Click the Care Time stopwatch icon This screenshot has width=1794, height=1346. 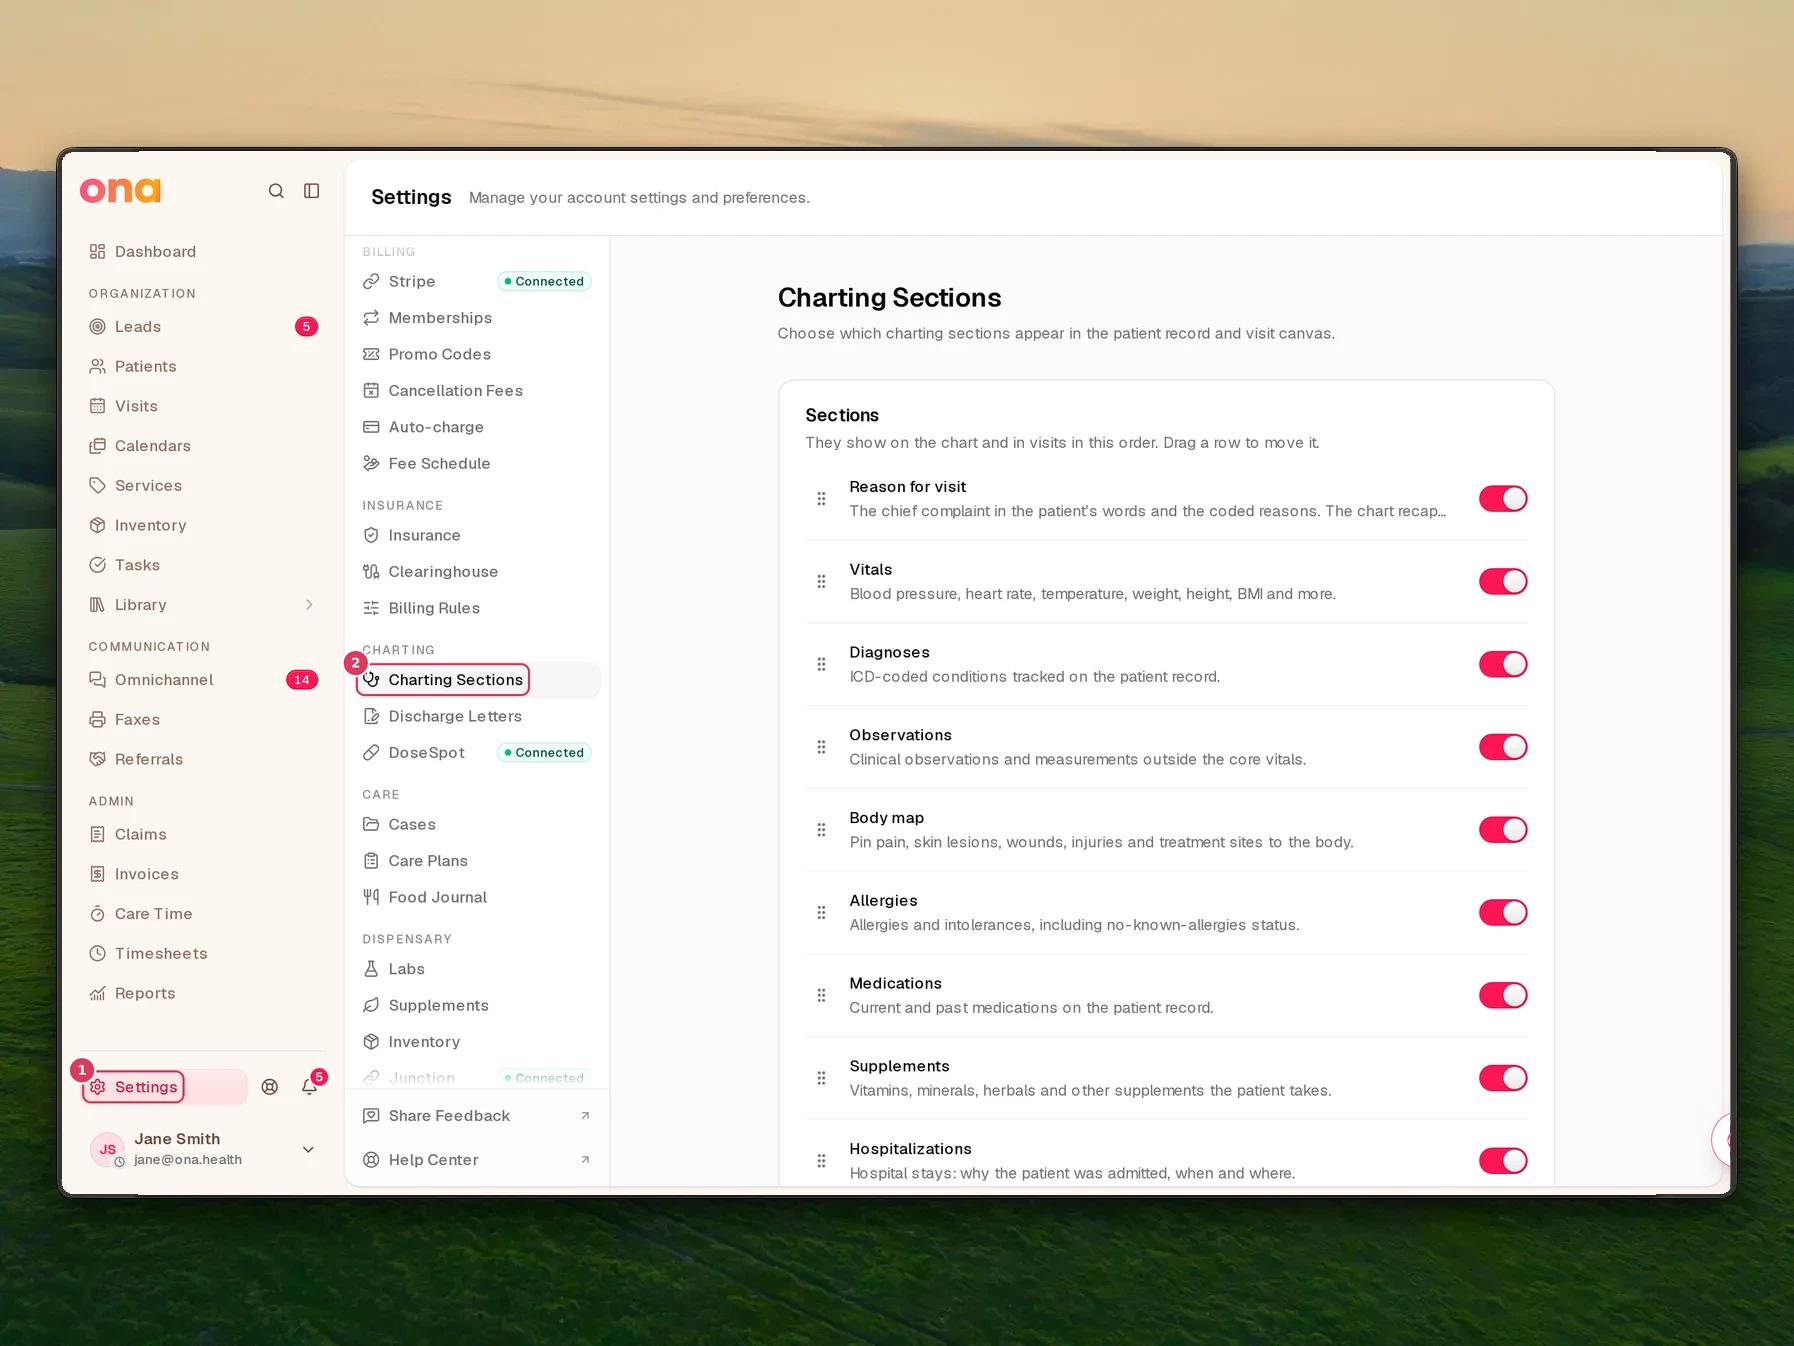(x=97, y=914)
